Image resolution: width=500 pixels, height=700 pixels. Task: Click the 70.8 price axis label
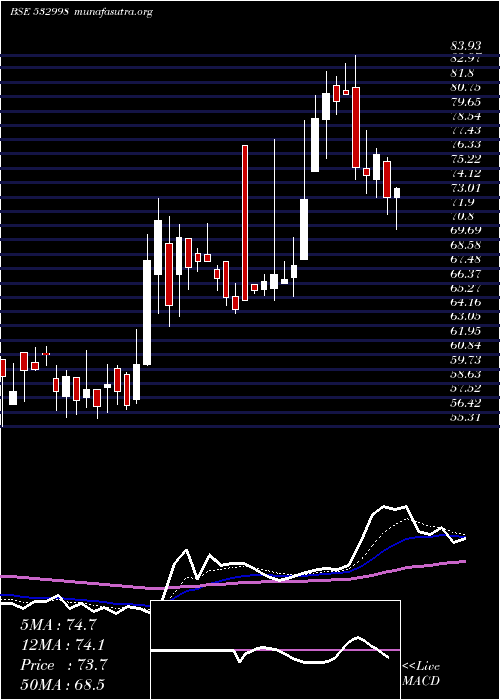tap(462, 217)
